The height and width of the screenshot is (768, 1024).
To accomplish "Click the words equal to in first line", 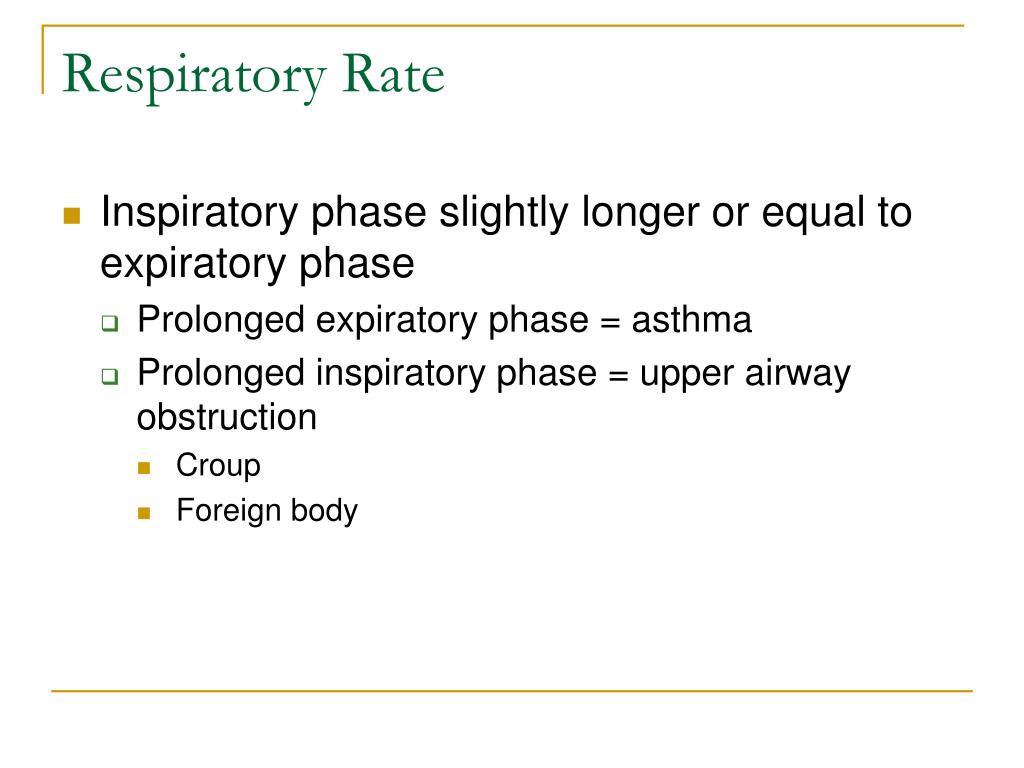I will click(837, 214).
